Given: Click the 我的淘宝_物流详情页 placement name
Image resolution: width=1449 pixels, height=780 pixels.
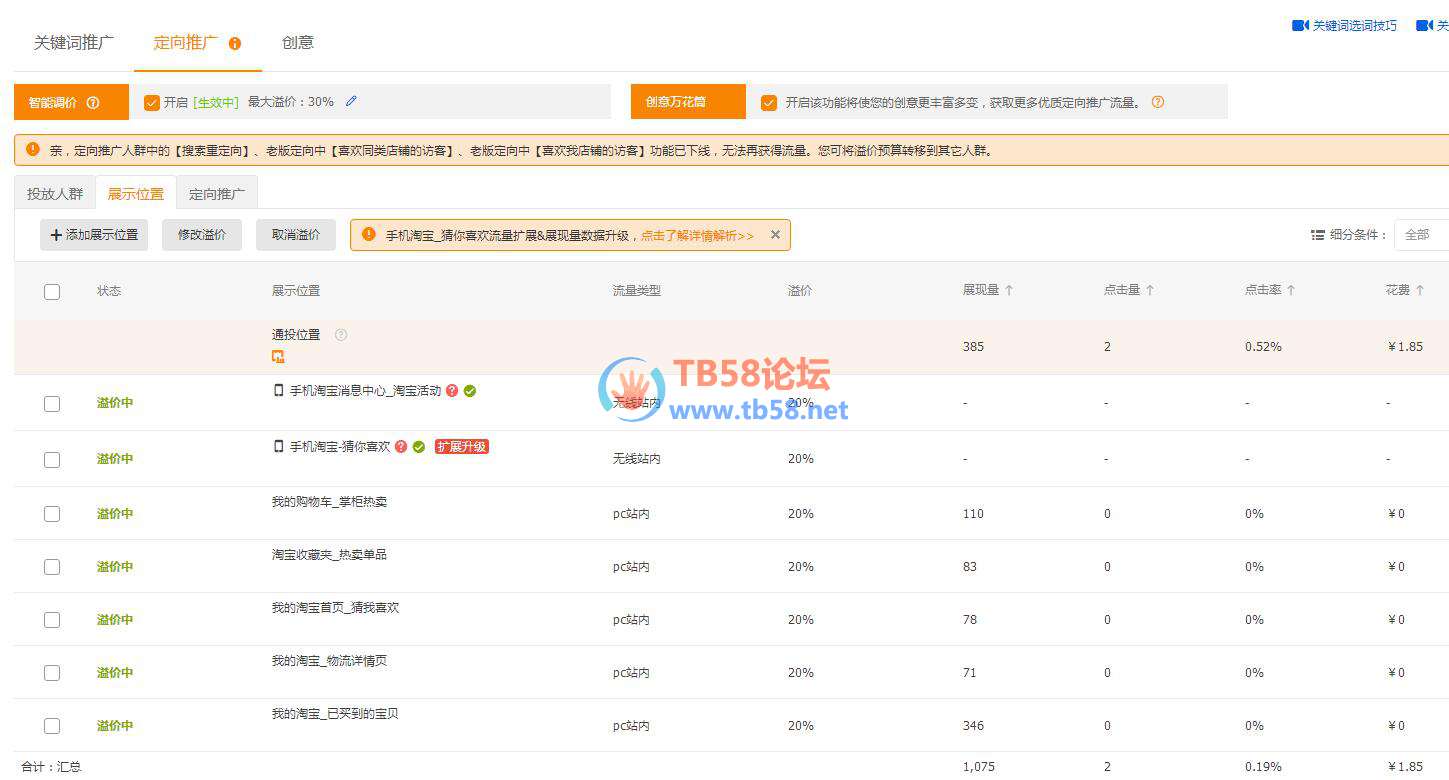Looking at the screenshot, I should click(x=329, y=660).
